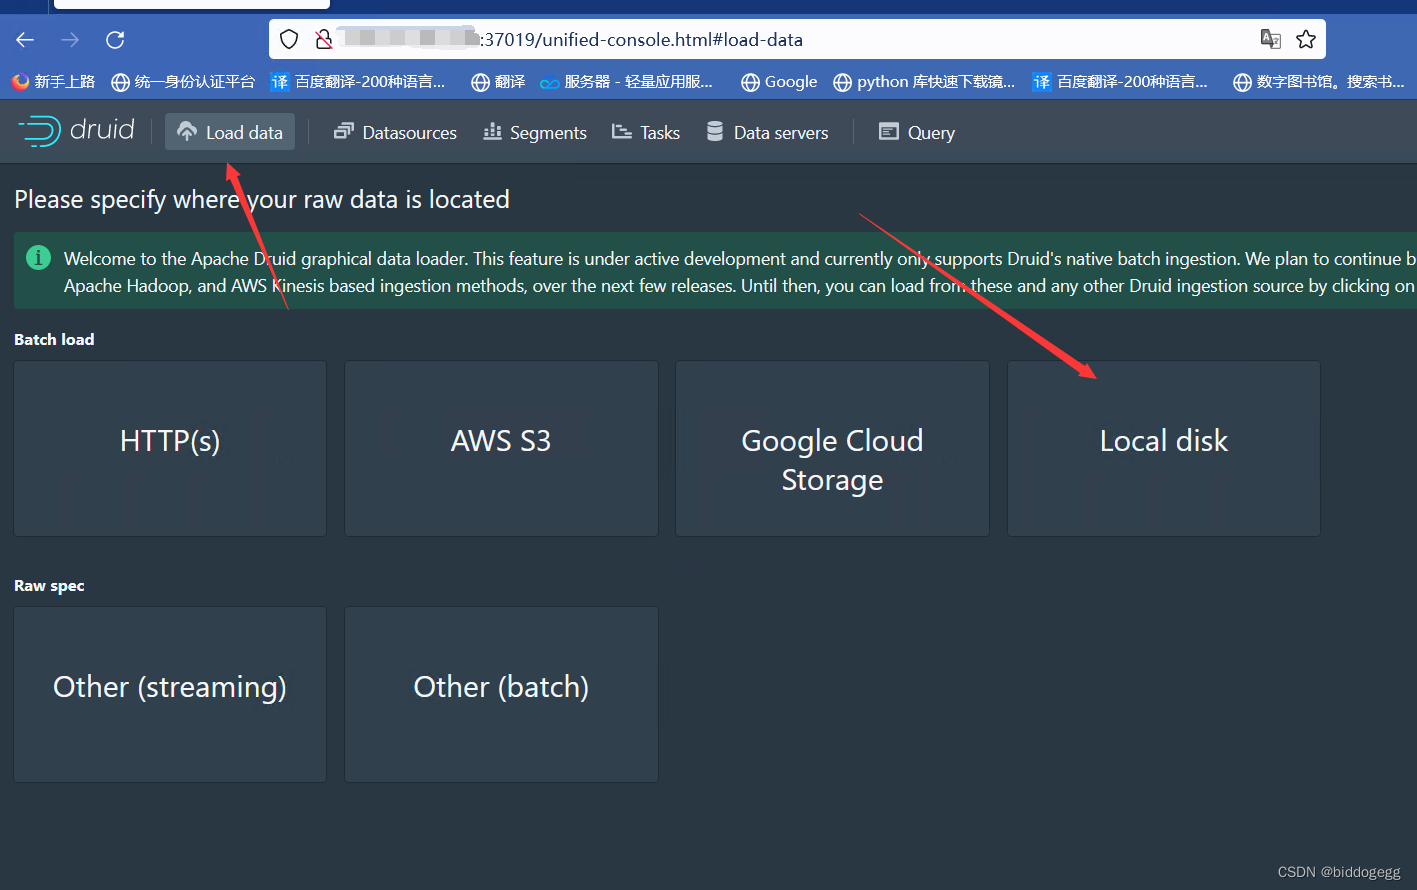1417x890 pixels.
Task: Click the insecure connection lock icon
Action: click(x=323, y=40)
